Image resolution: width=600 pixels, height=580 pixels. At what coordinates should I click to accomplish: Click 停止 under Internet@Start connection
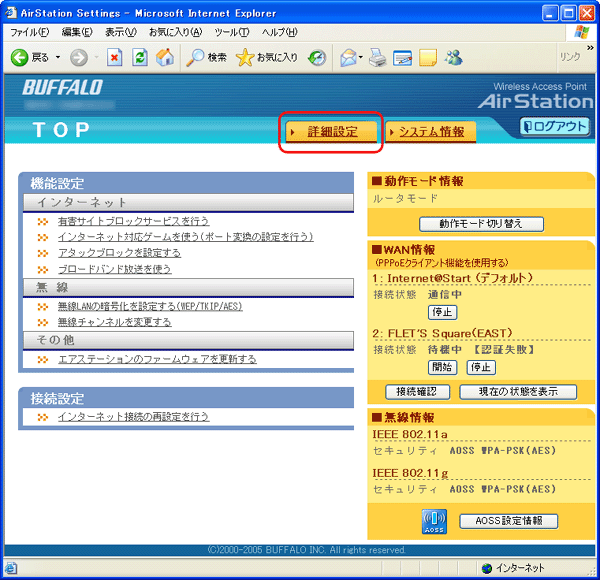tap(442, 312)
